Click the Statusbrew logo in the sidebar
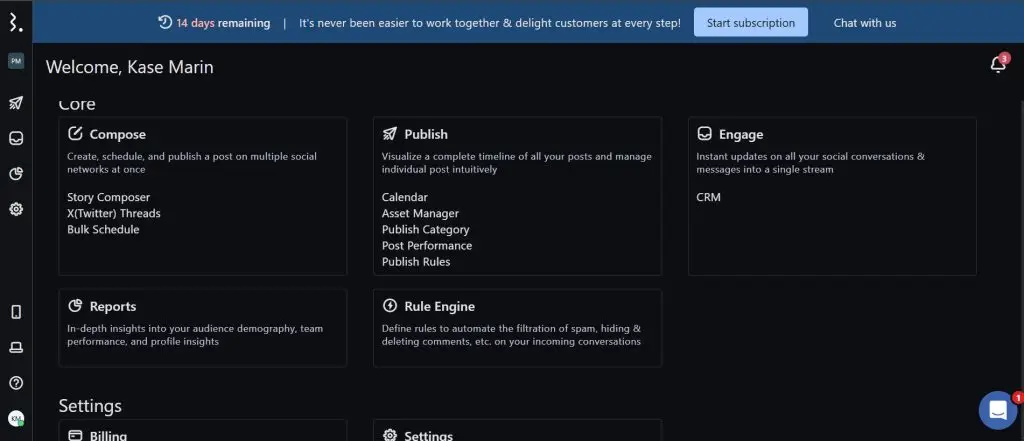 (16, 22)
